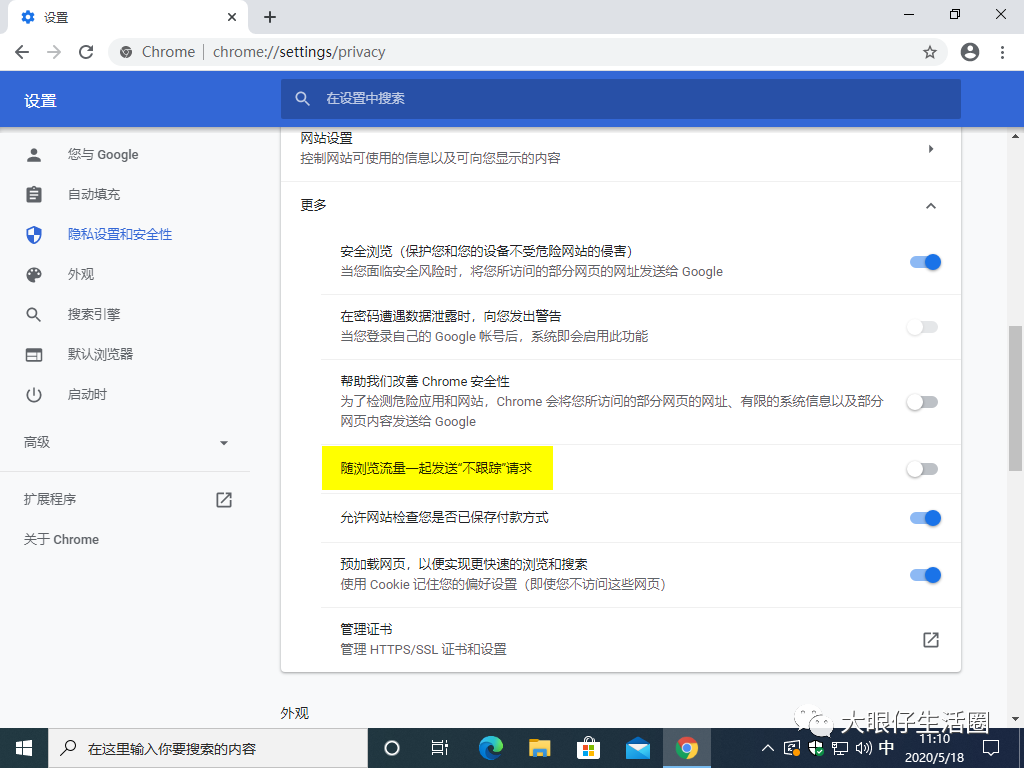Click the search magnifier in settings bar

[302, 99]
